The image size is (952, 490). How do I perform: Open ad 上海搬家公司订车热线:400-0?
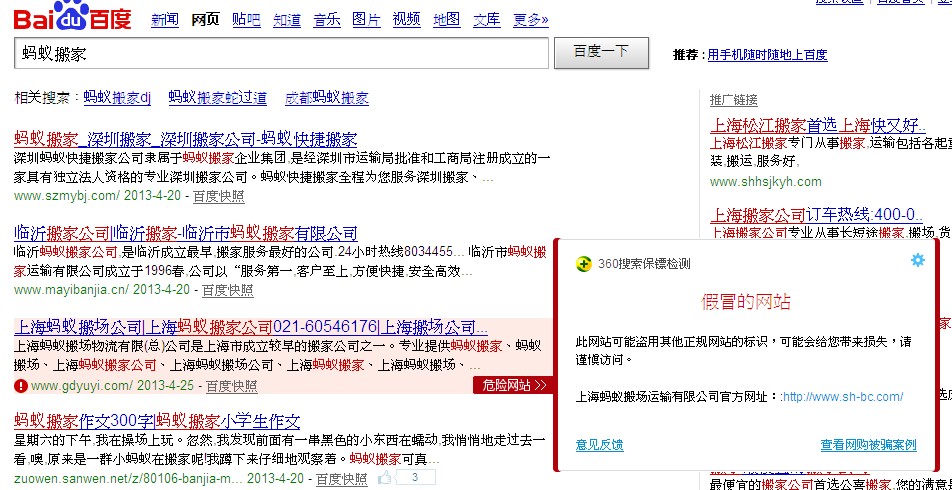click(817, 215)
